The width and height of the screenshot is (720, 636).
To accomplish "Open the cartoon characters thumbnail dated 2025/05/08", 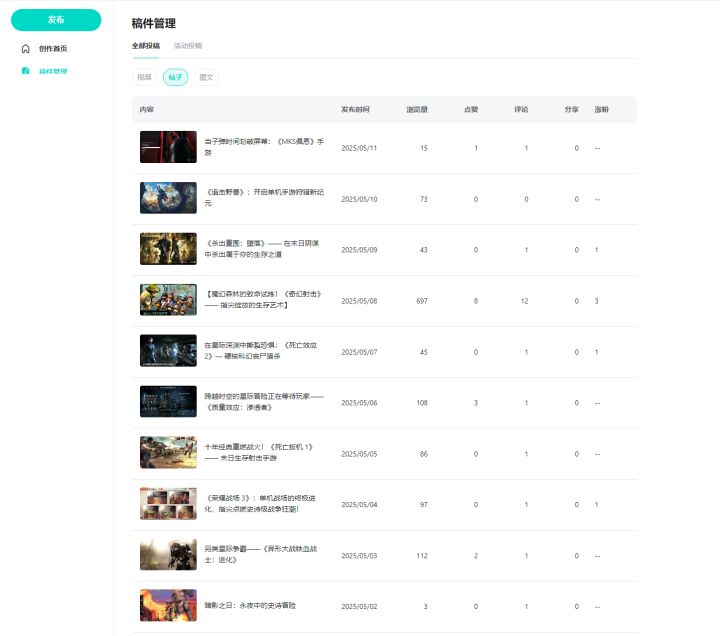I will [x=168, y=300].
